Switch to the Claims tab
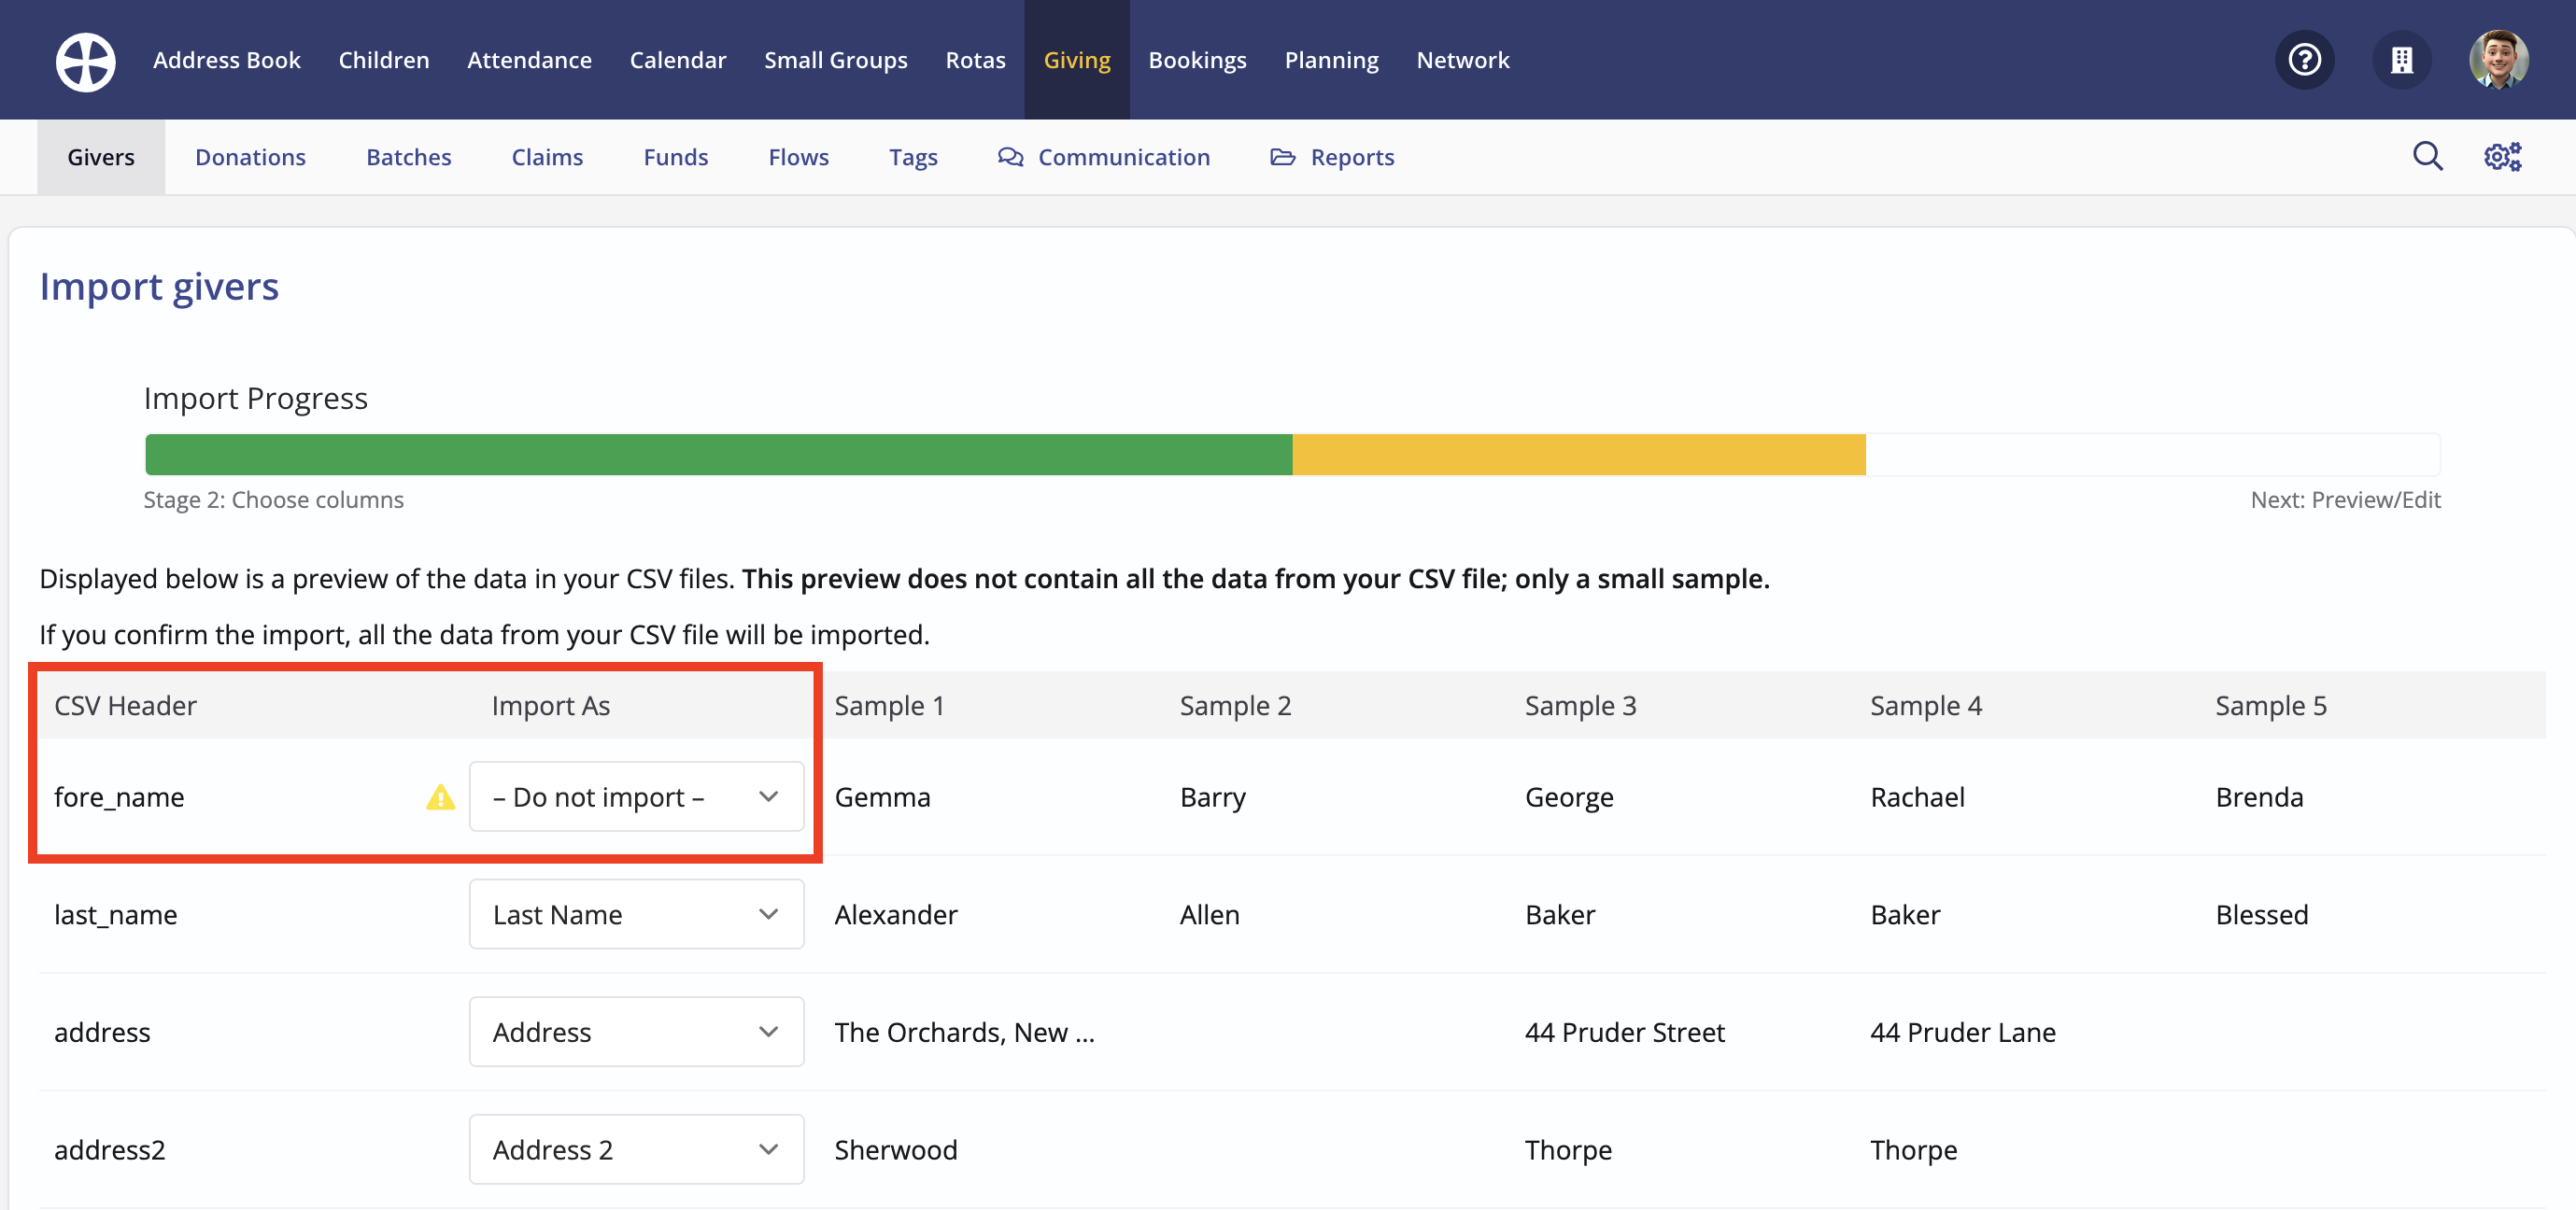 (x=547, y=157)
